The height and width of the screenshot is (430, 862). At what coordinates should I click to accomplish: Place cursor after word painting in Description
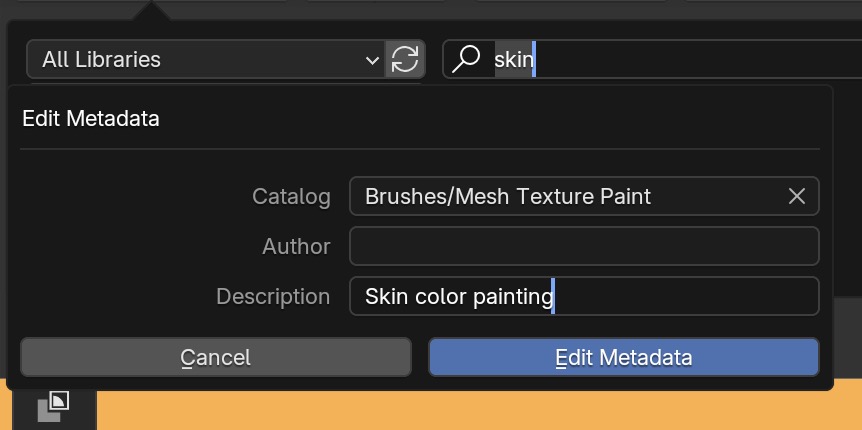(x=554, y=296)
